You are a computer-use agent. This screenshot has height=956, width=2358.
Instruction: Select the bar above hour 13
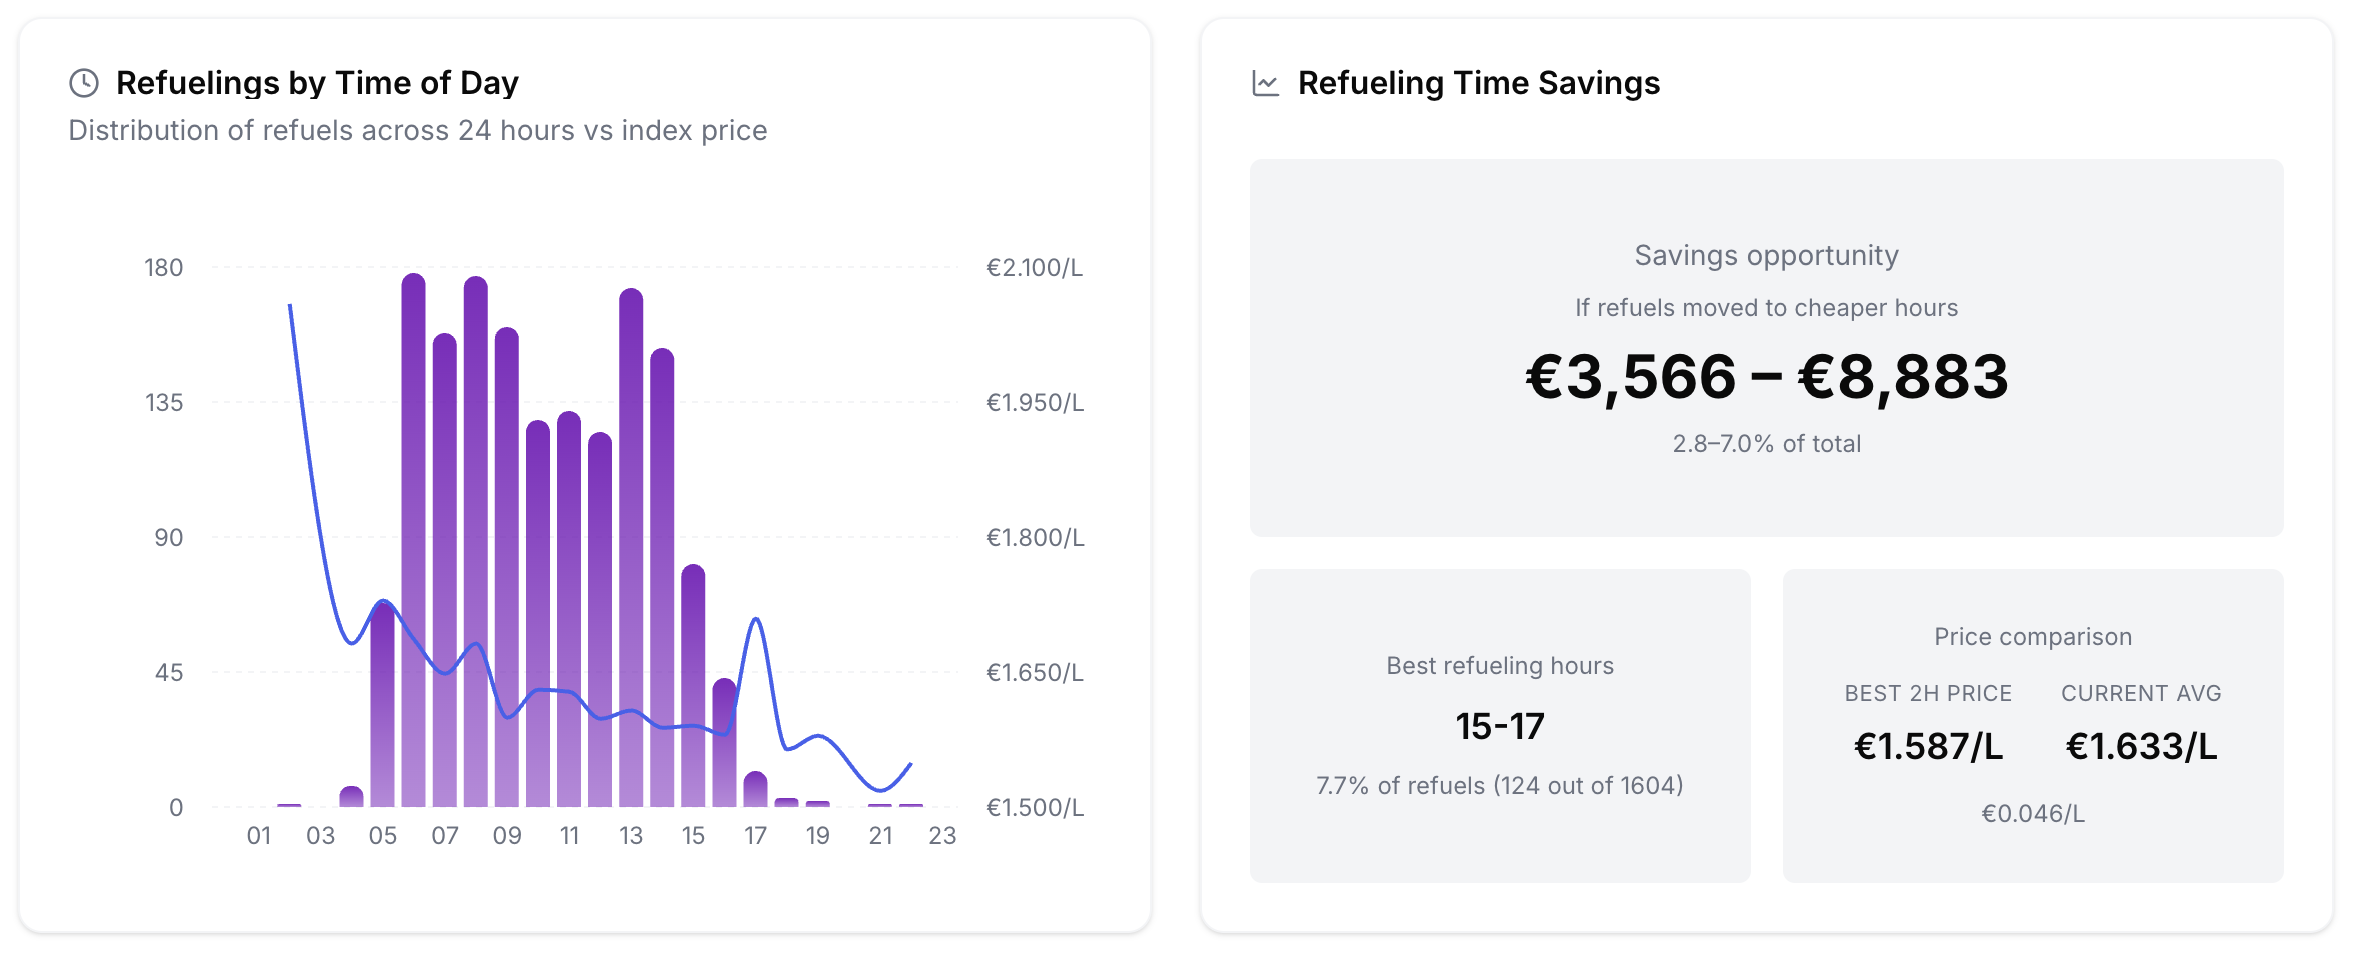[631, 550]
